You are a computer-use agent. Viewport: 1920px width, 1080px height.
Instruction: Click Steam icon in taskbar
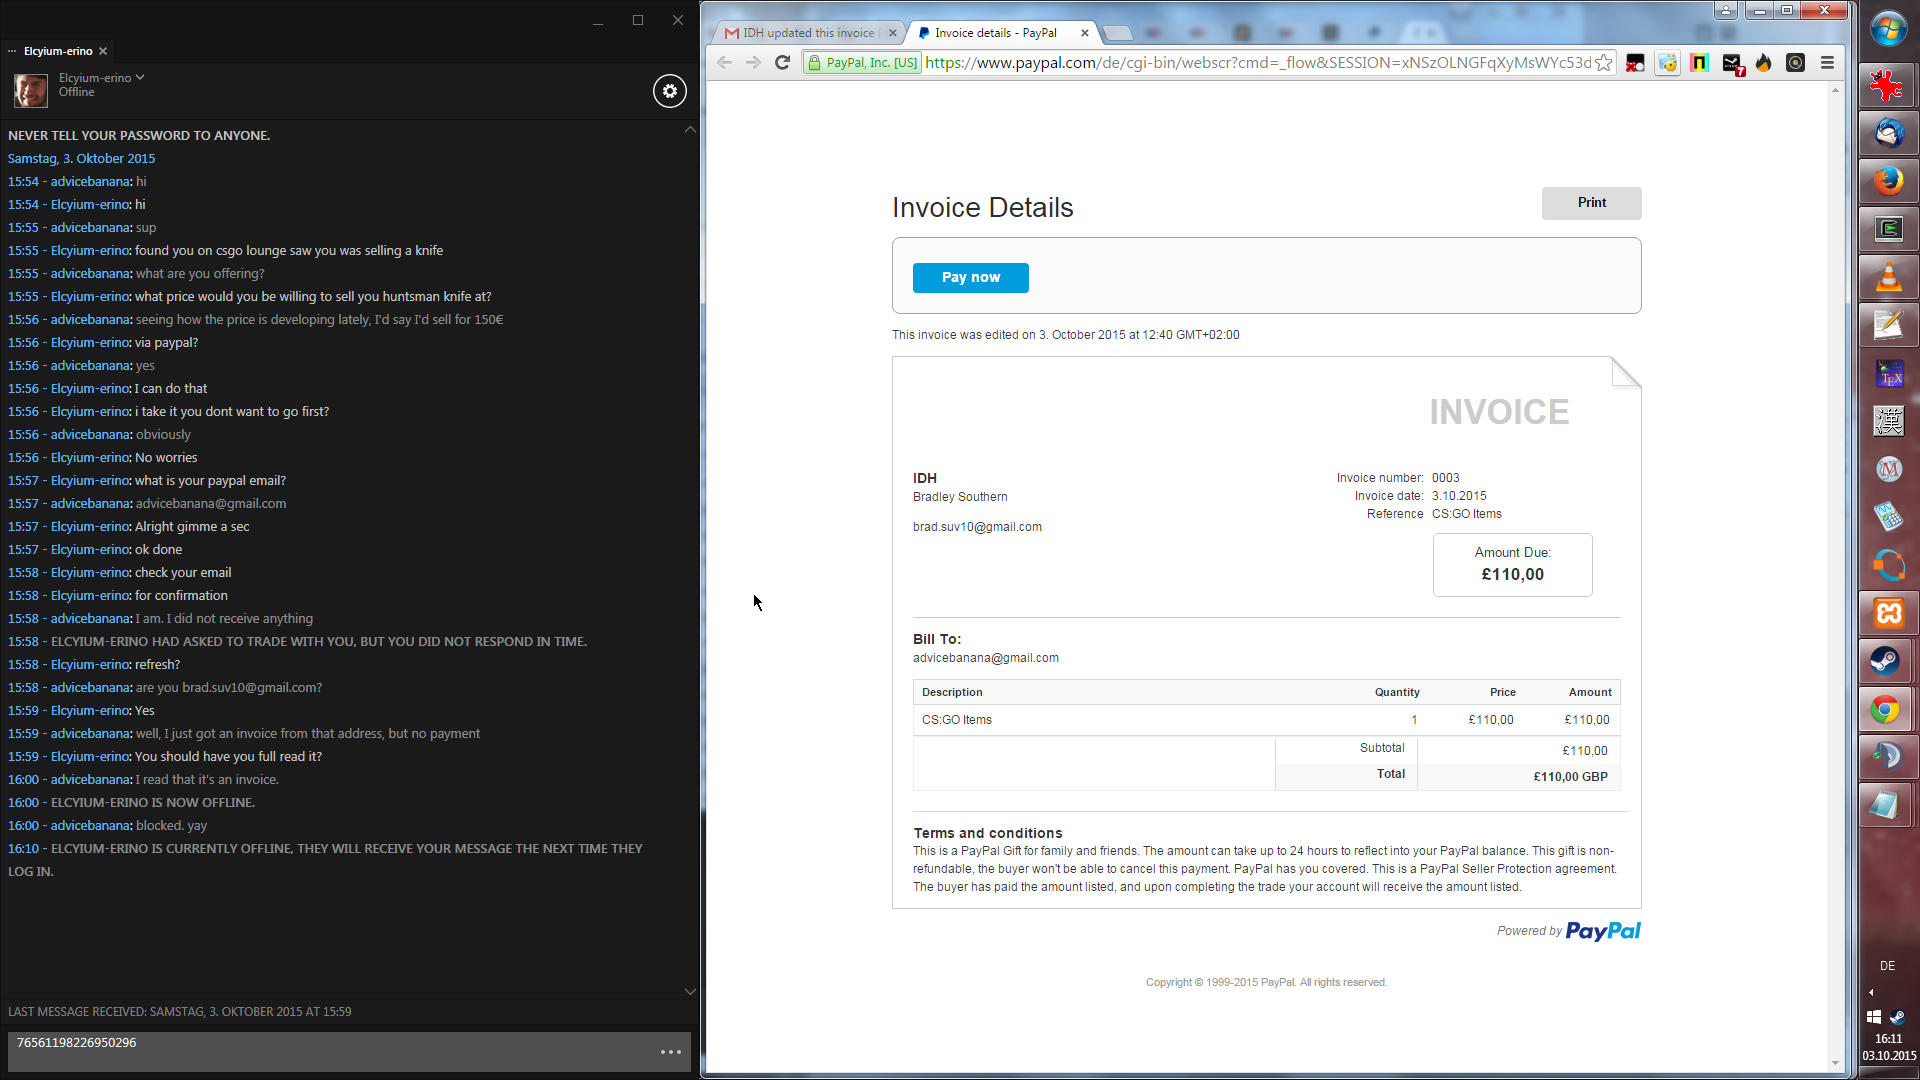click(1886, 661)
